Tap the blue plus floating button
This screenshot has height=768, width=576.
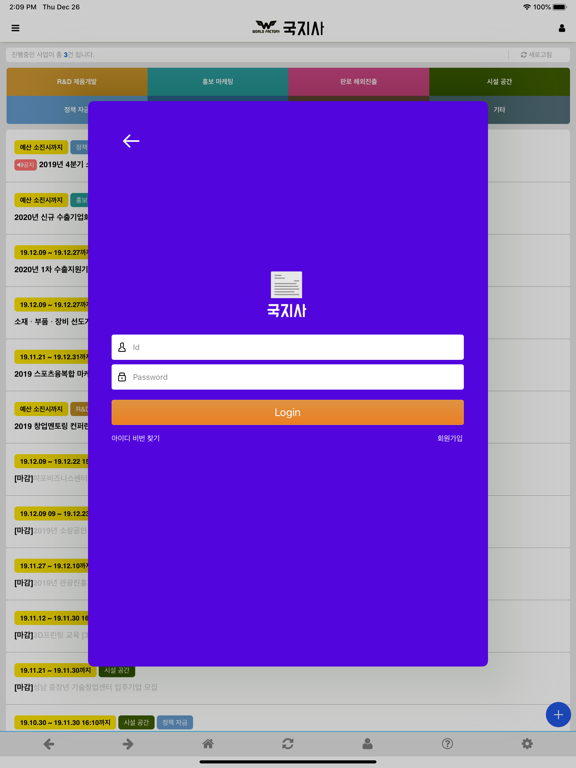click(x=558, y=715)
